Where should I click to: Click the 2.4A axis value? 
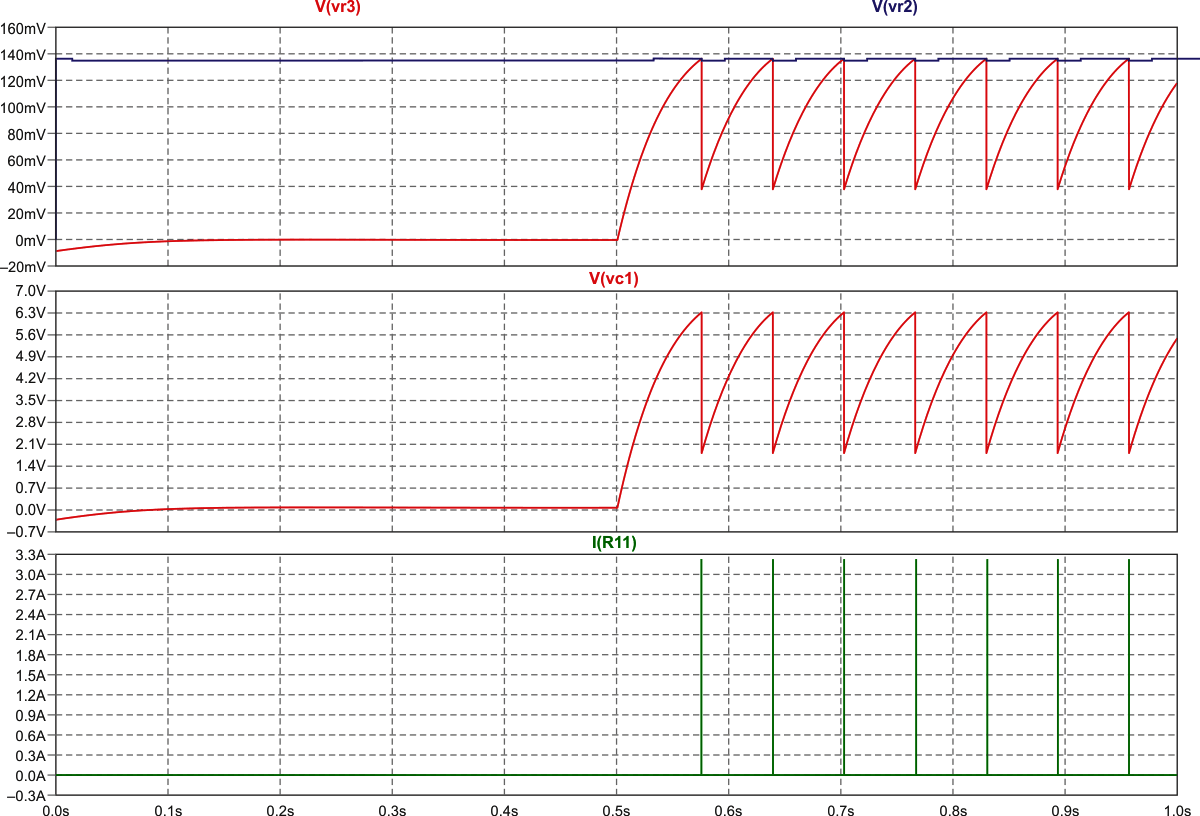[33, 615]
